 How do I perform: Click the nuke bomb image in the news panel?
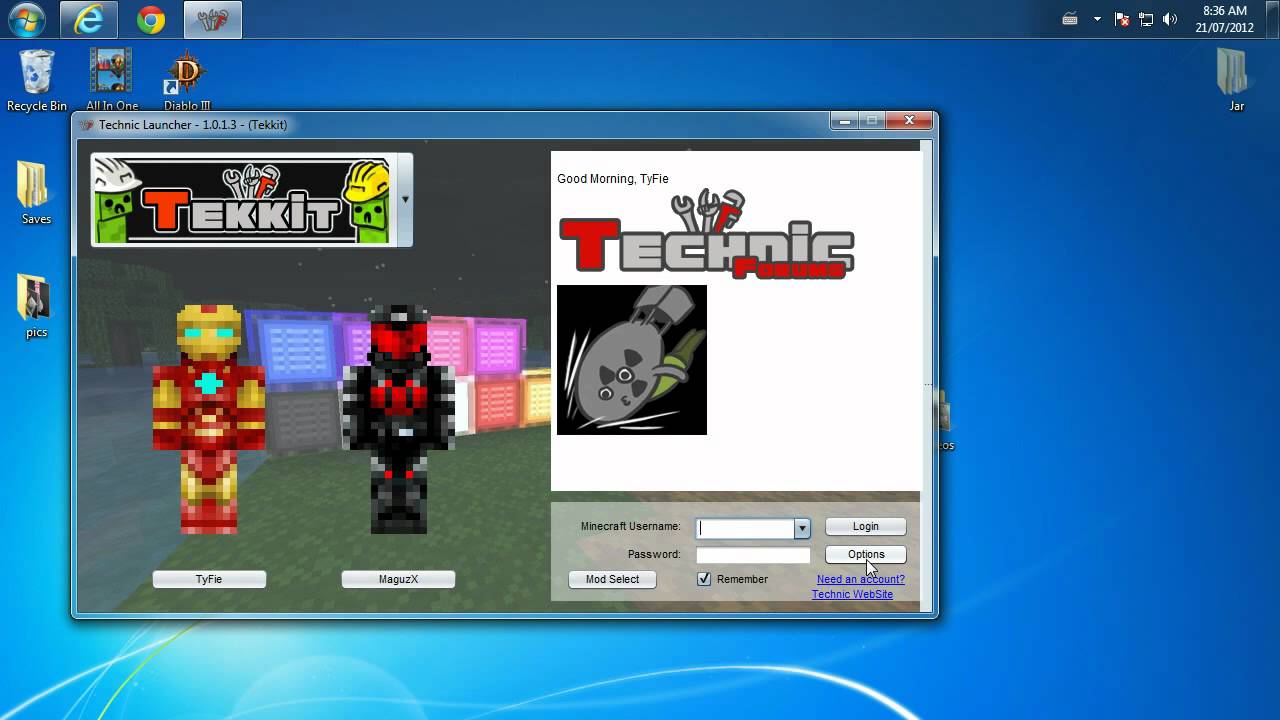pos(632,360)
